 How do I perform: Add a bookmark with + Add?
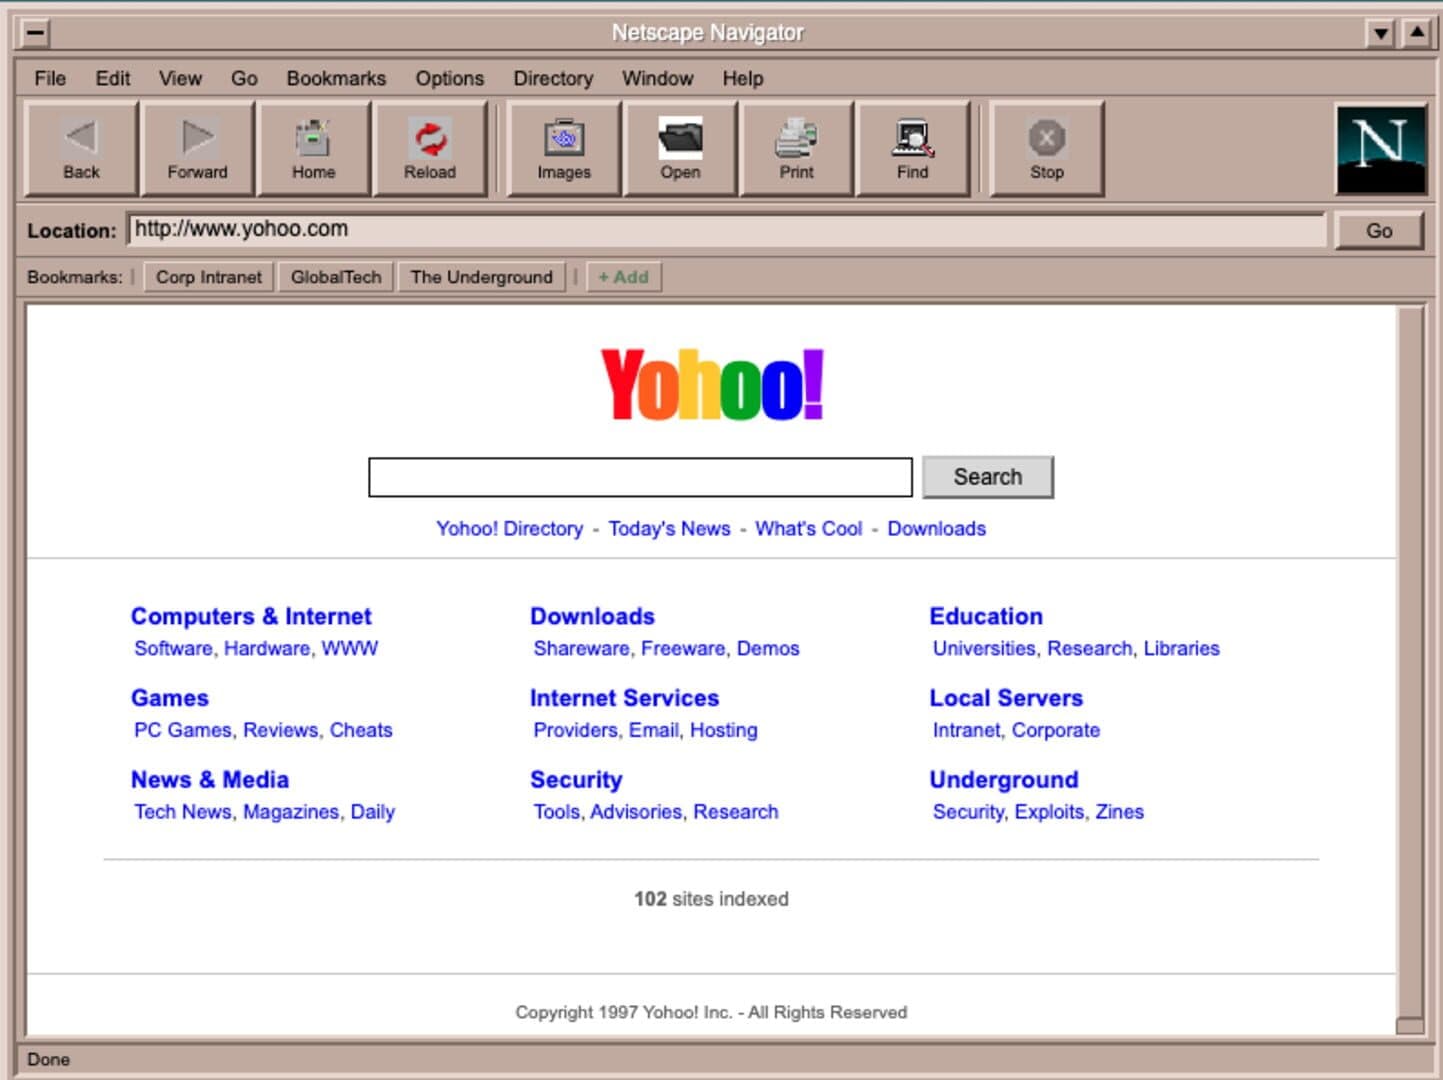tap(623, 277)
